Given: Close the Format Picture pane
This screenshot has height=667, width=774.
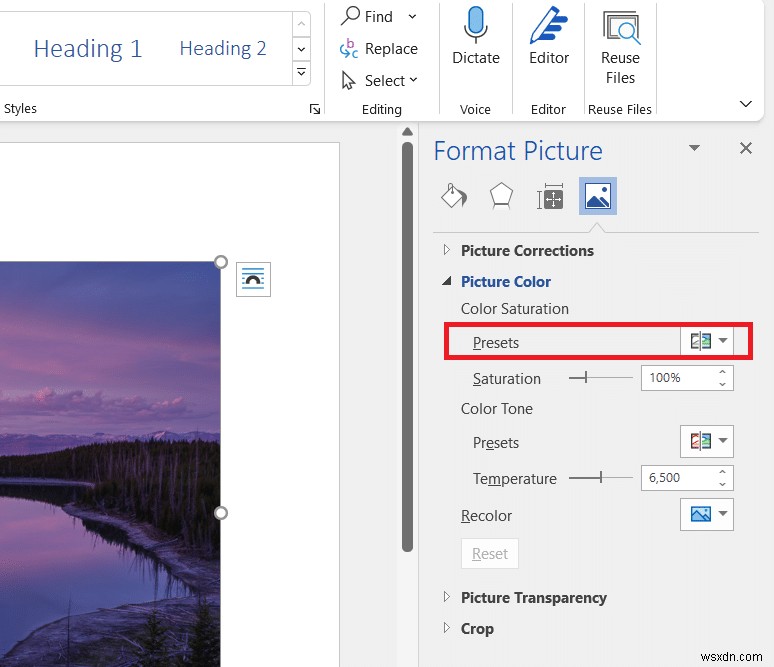Looking at the screenshot, I should coord(745,148).
